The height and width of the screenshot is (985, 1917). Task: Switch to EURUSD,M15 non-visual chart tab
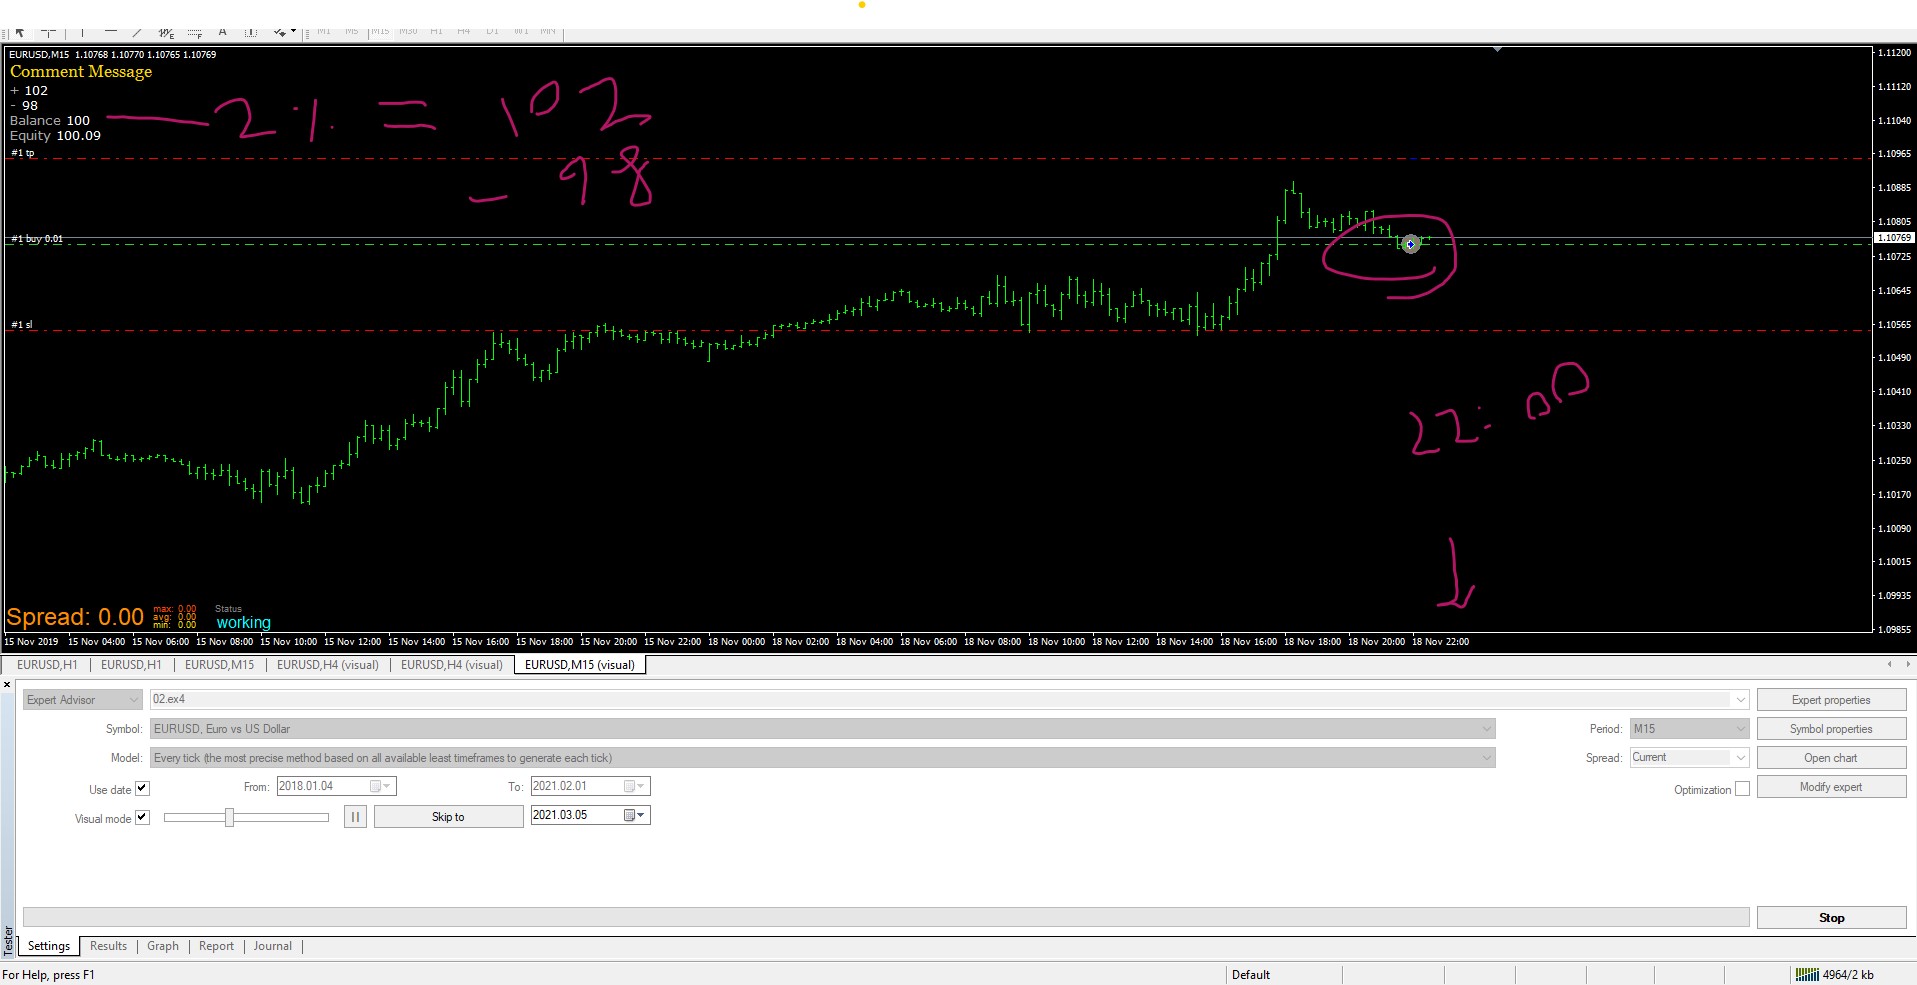tap(219, 665)
